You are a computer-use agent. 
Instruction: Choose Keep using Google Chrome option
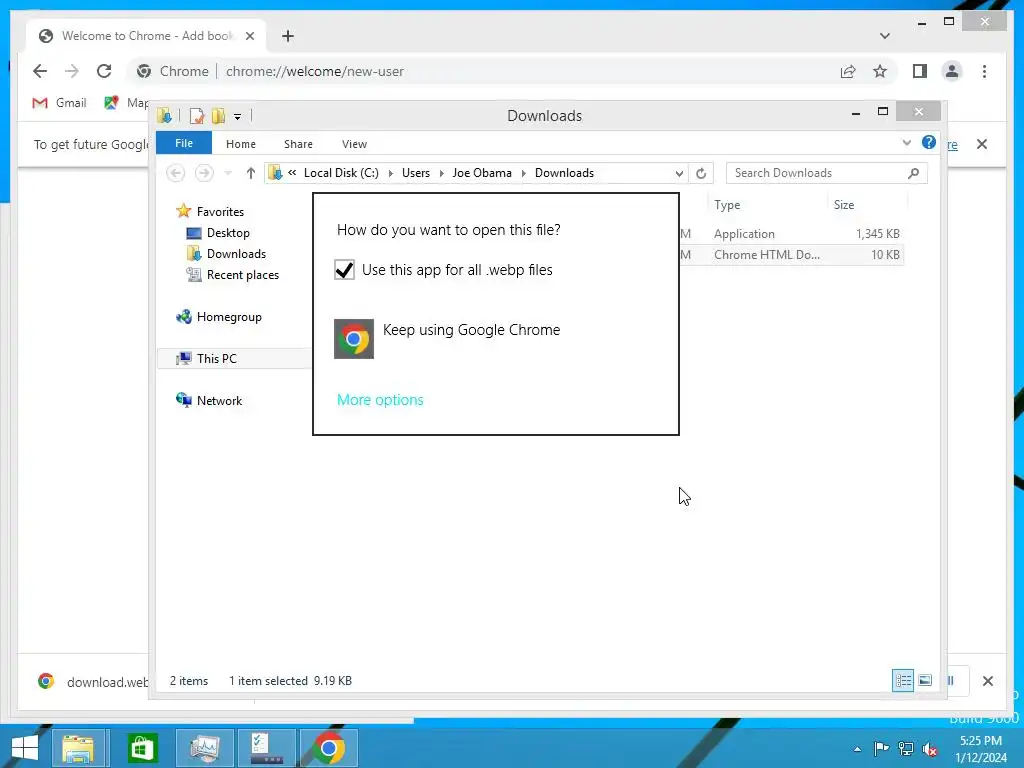[447, 338]
